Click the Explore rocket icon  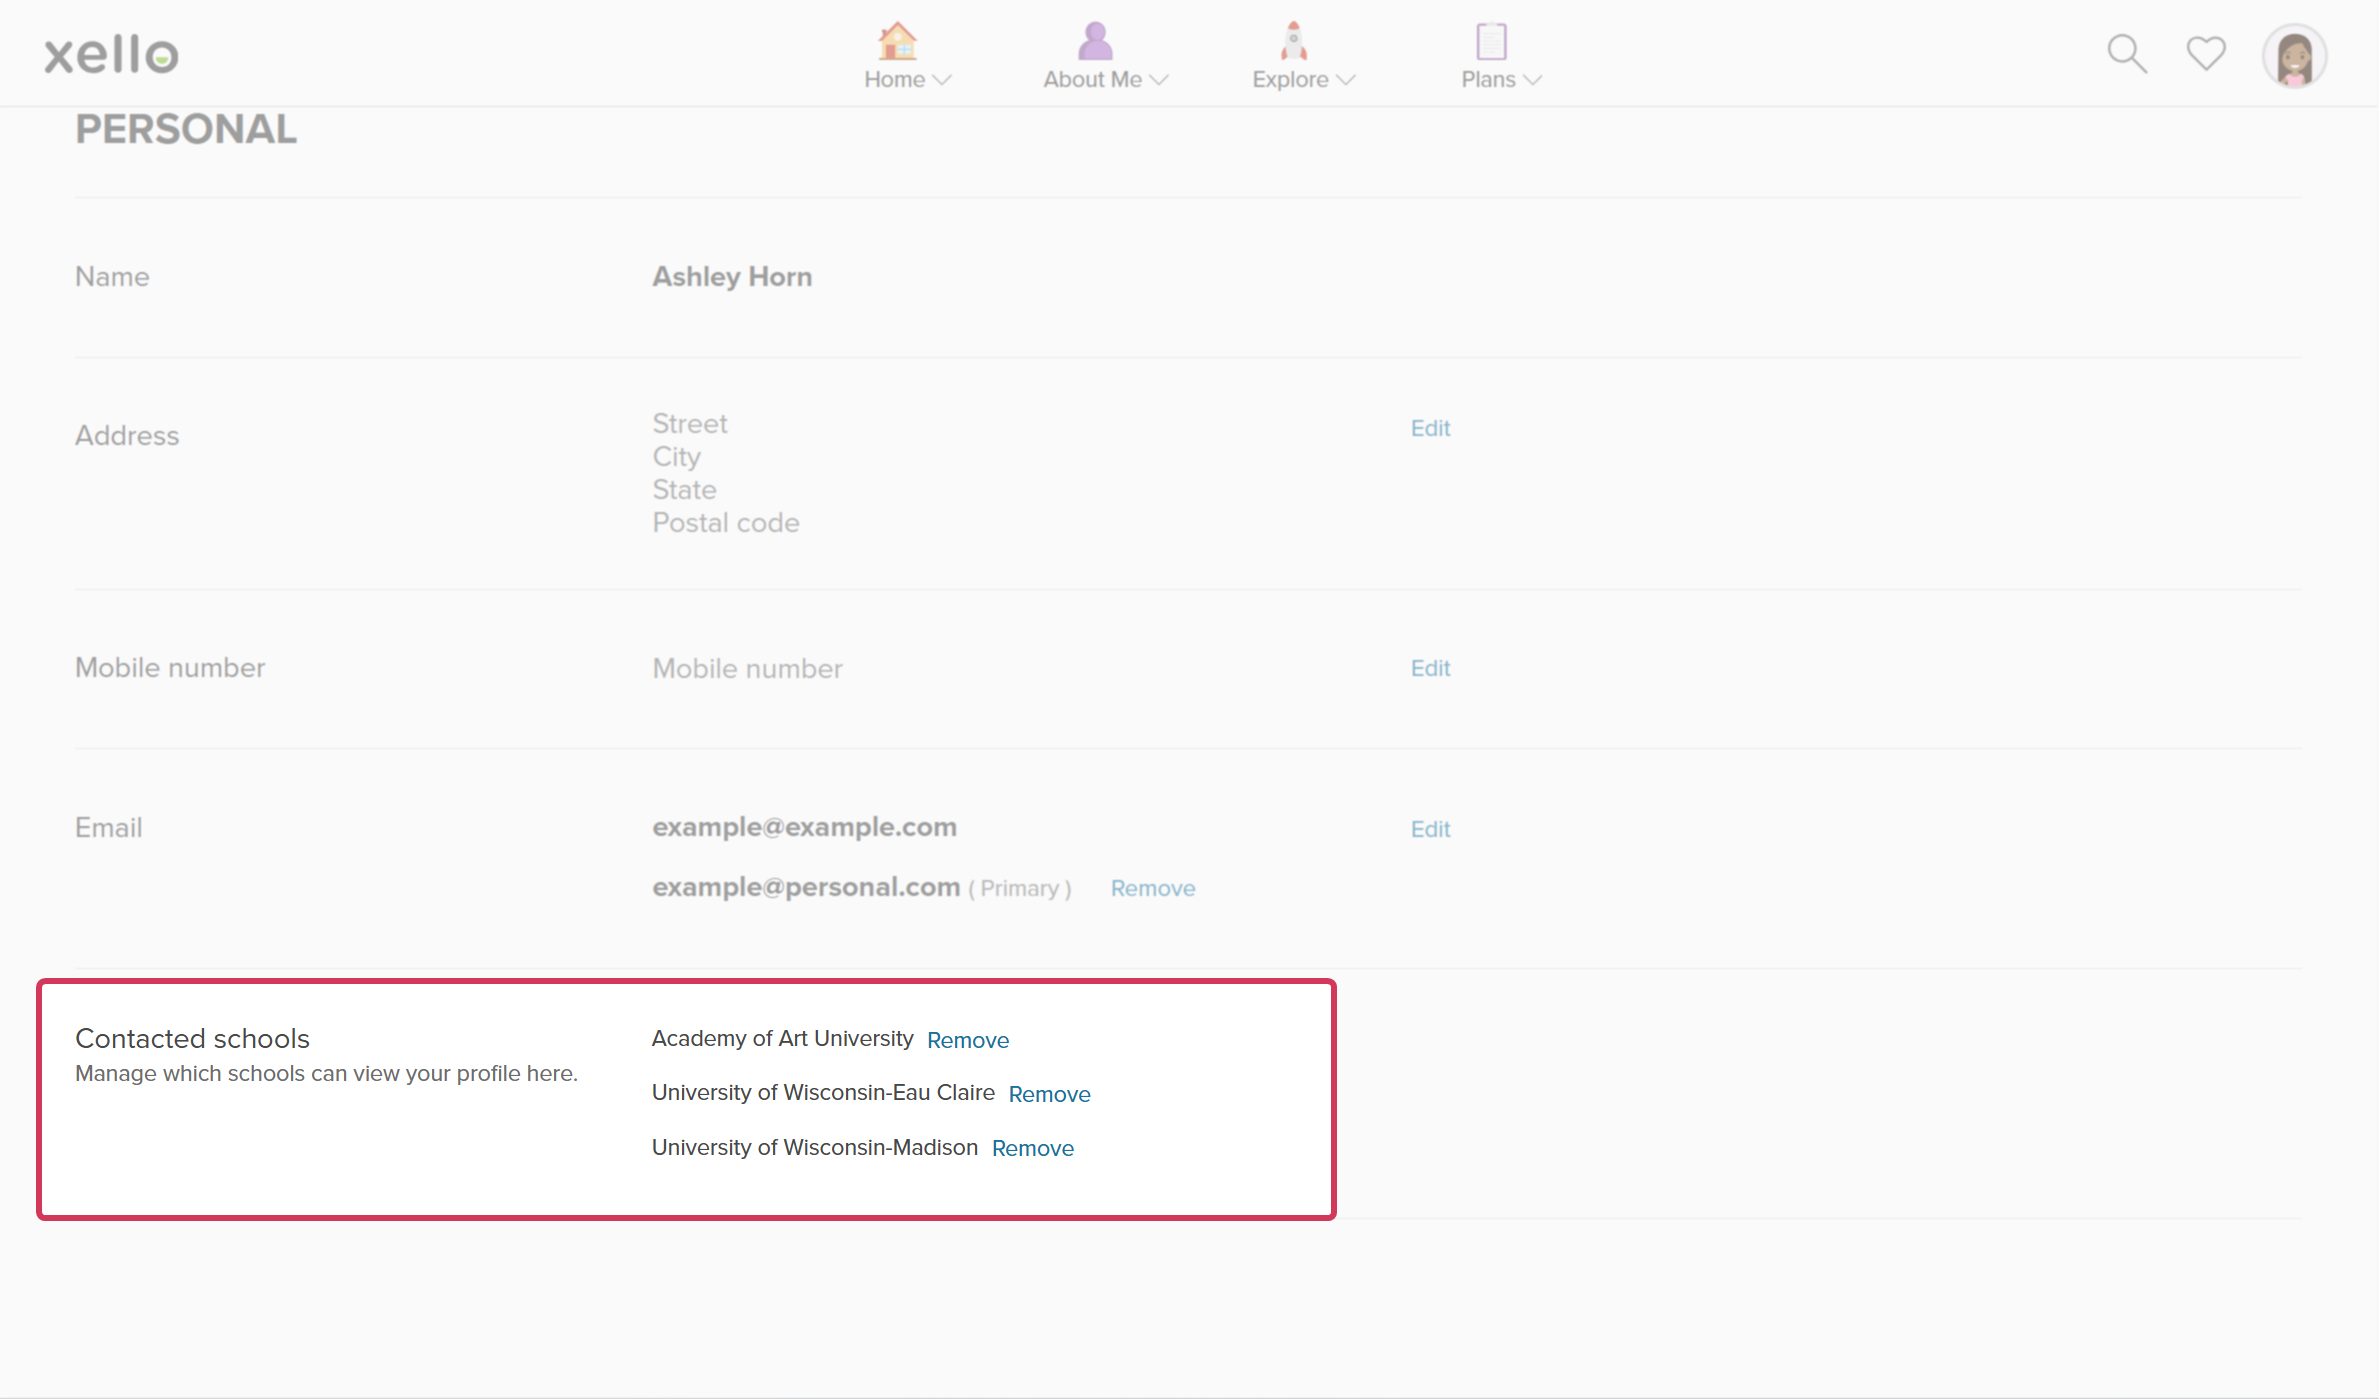pyautogui.click(x=1291, y=40)
